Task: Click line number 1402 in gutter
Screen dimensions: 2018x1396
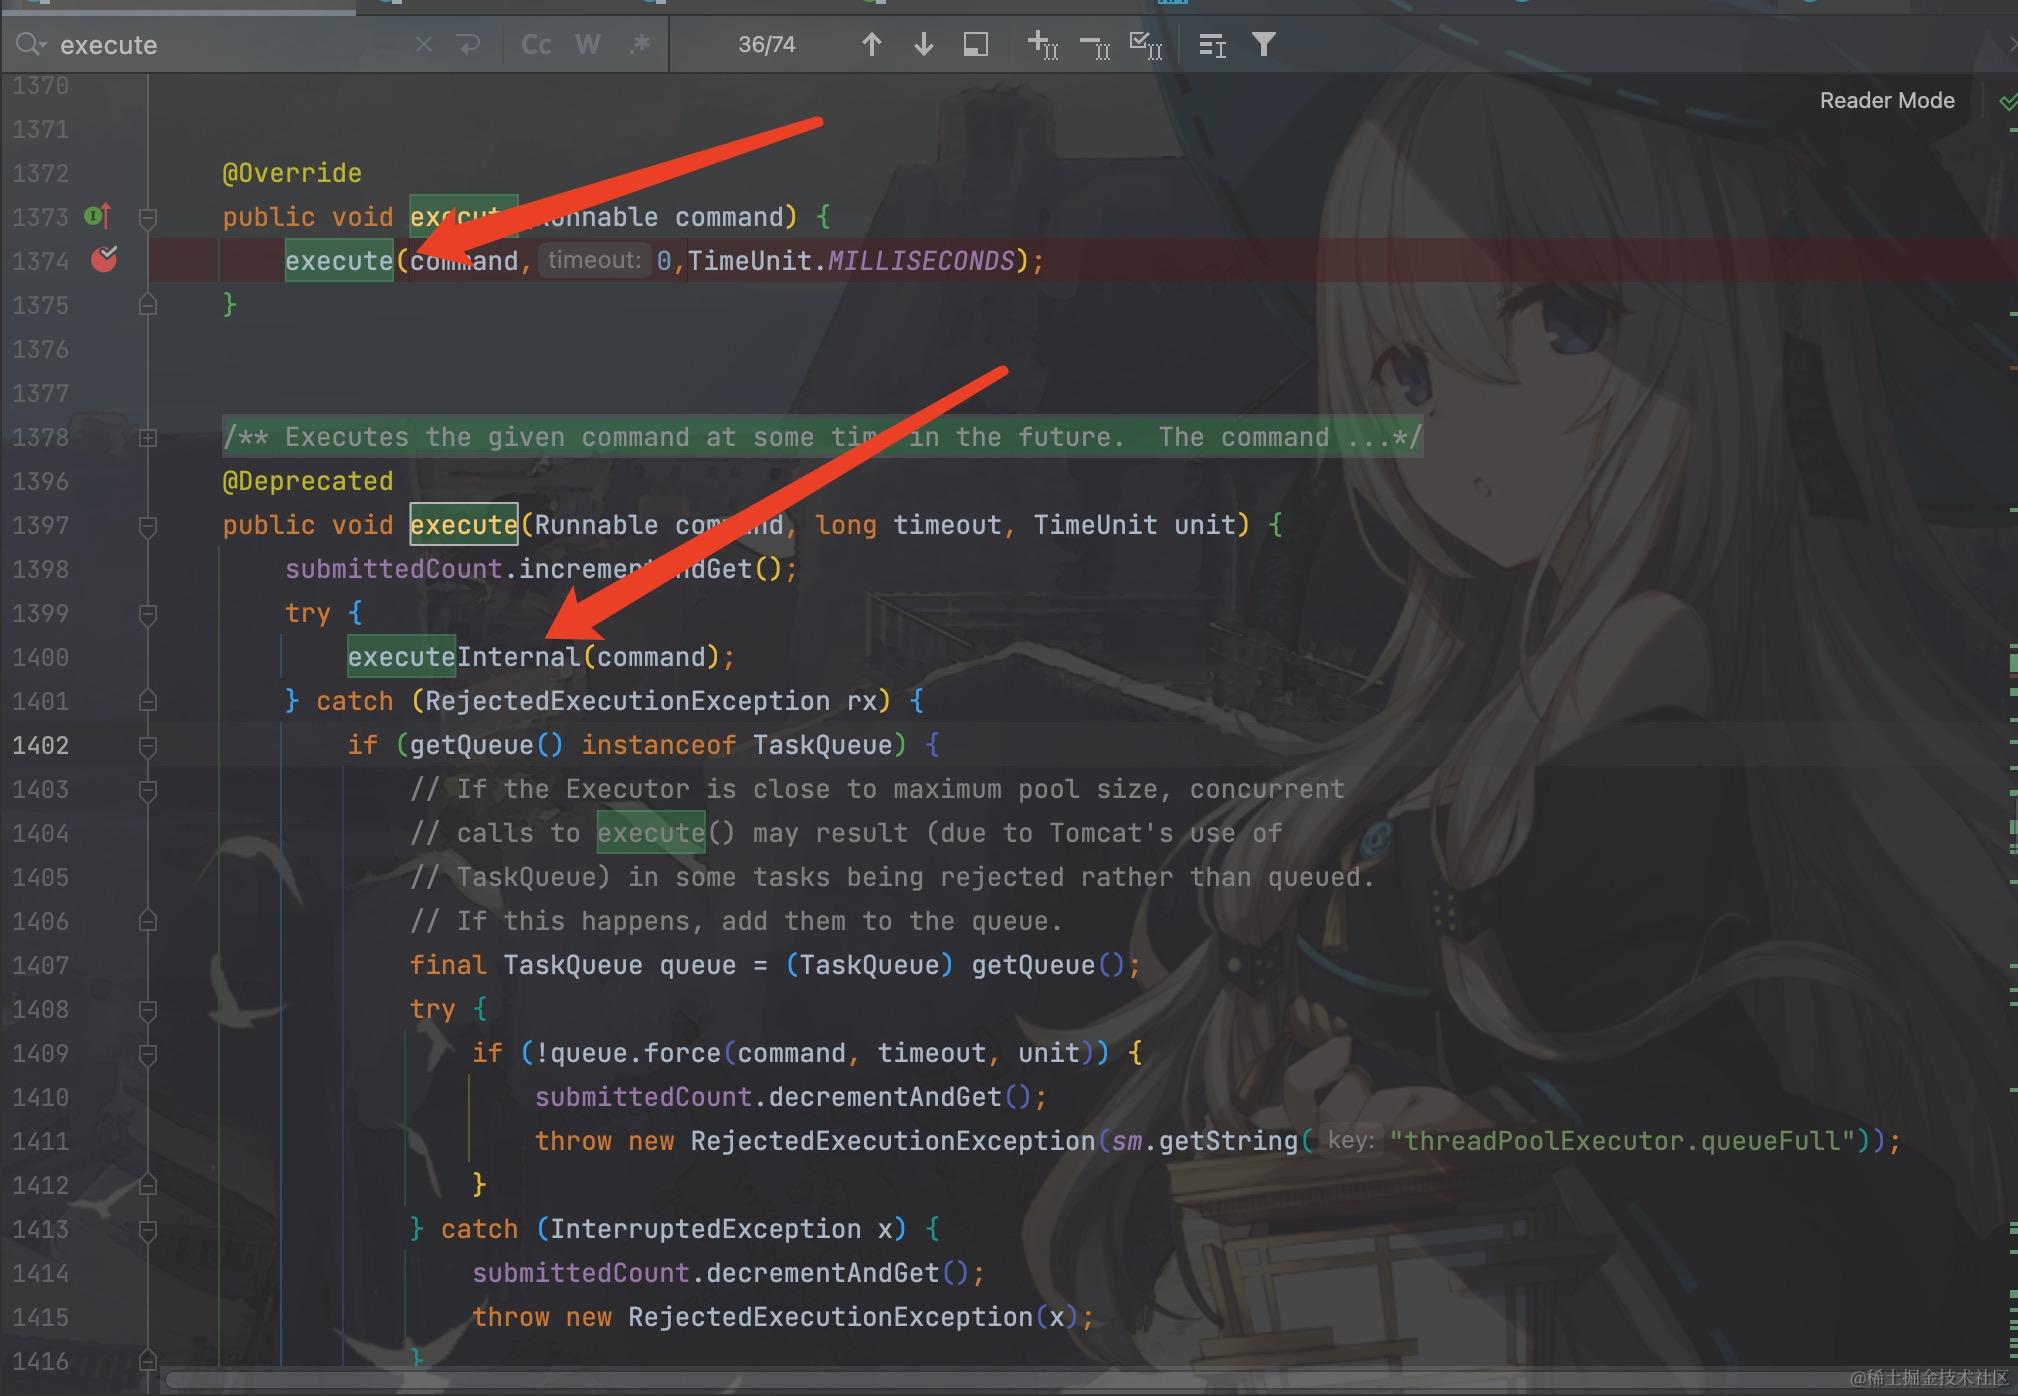Action: point(41,745)
